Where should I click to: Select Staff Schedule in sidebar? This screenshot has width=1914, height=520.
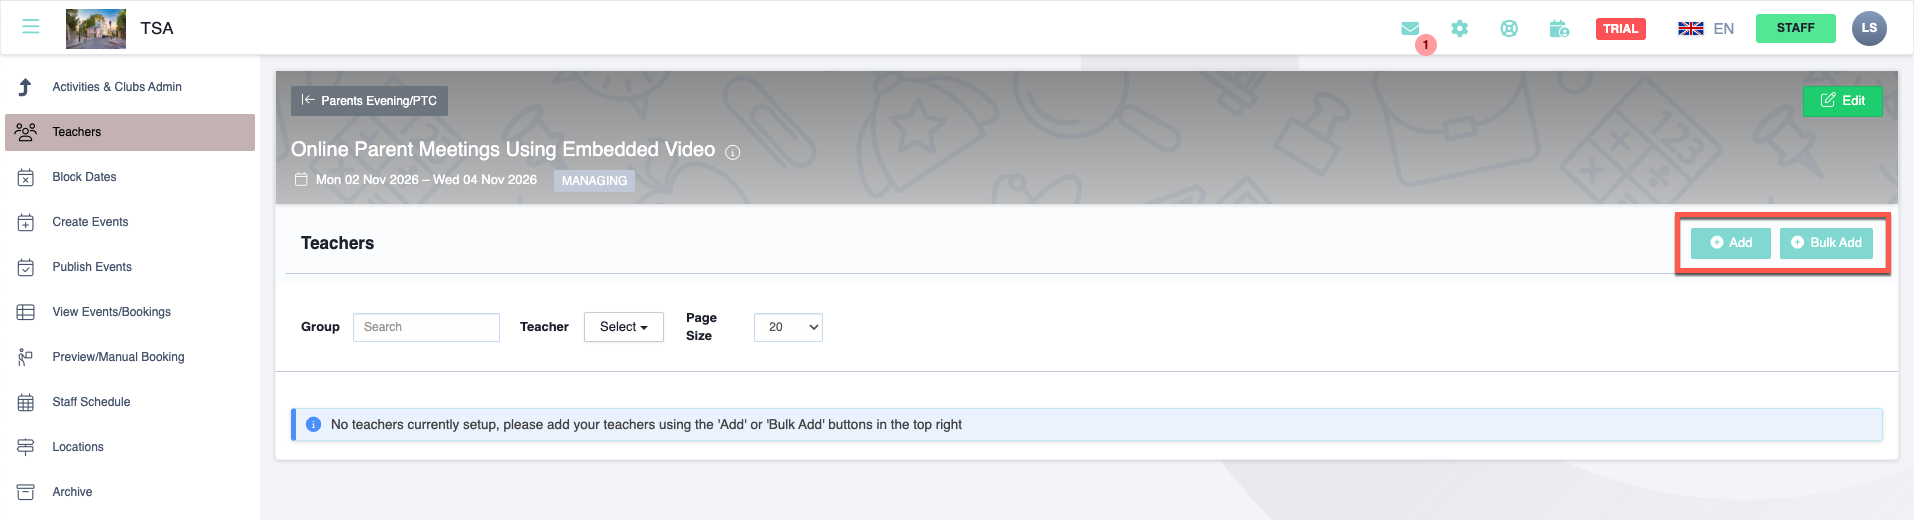pyautogui.click(x=91, y=402)
